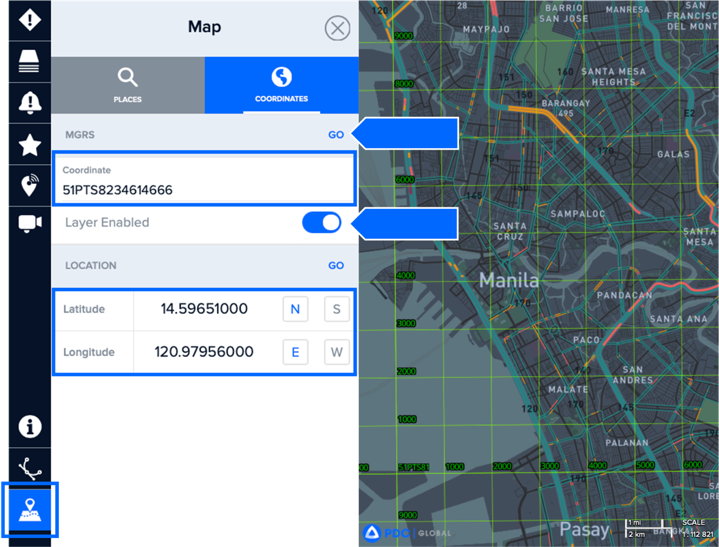Click the SANTA ANA label on map

pyautogui.click(x=679, y=319)
